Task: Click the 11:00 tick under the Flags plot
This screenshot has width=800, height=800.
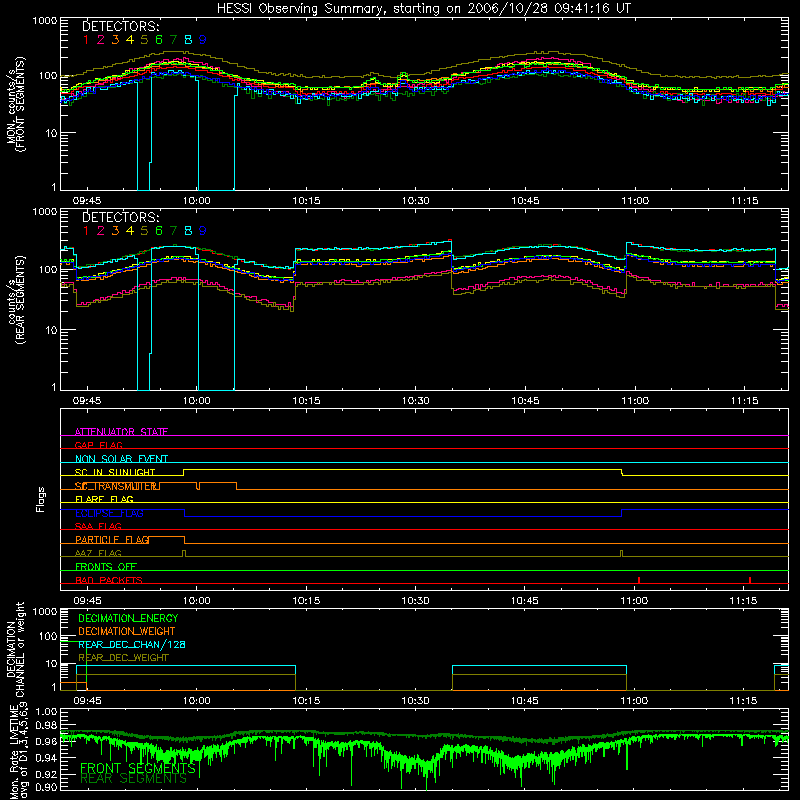Action: [634, 601]
